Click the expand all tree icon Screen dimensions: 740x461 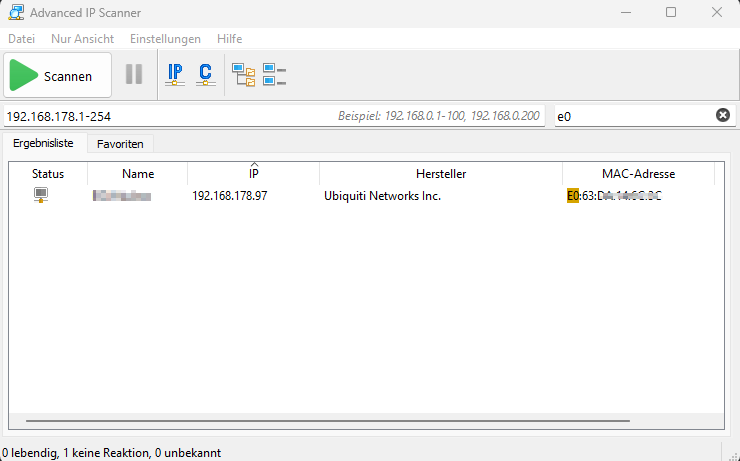tap(244, 75)
